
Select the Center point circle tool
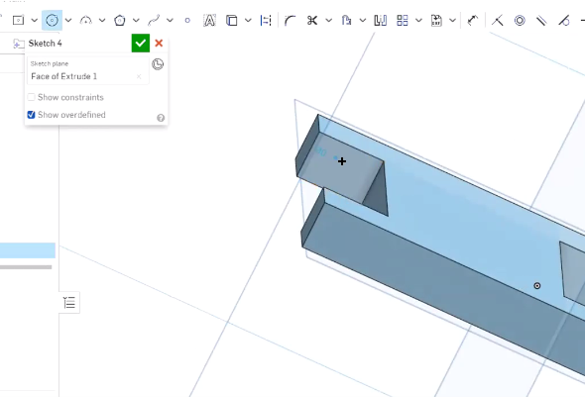pyautogui.click(x=52, y=20)
